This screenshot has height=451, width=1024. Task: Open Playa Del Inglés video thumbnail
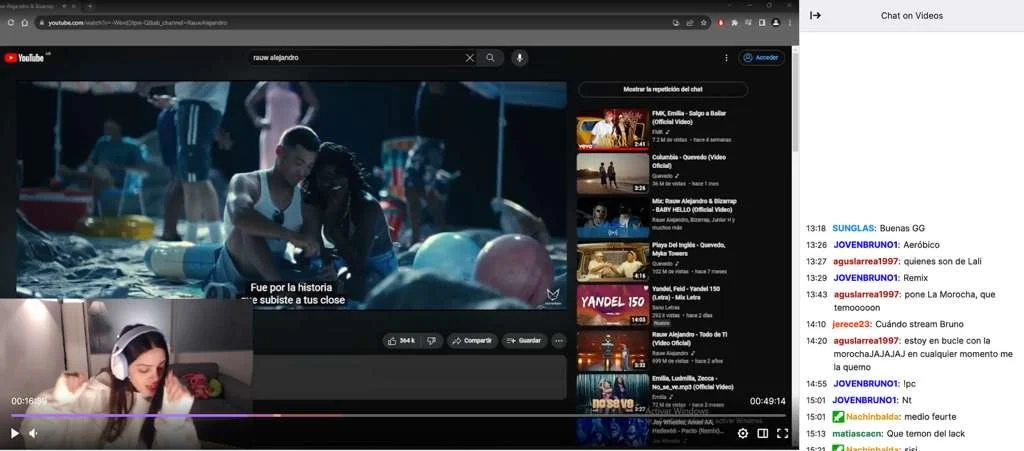tap(613, 261)
